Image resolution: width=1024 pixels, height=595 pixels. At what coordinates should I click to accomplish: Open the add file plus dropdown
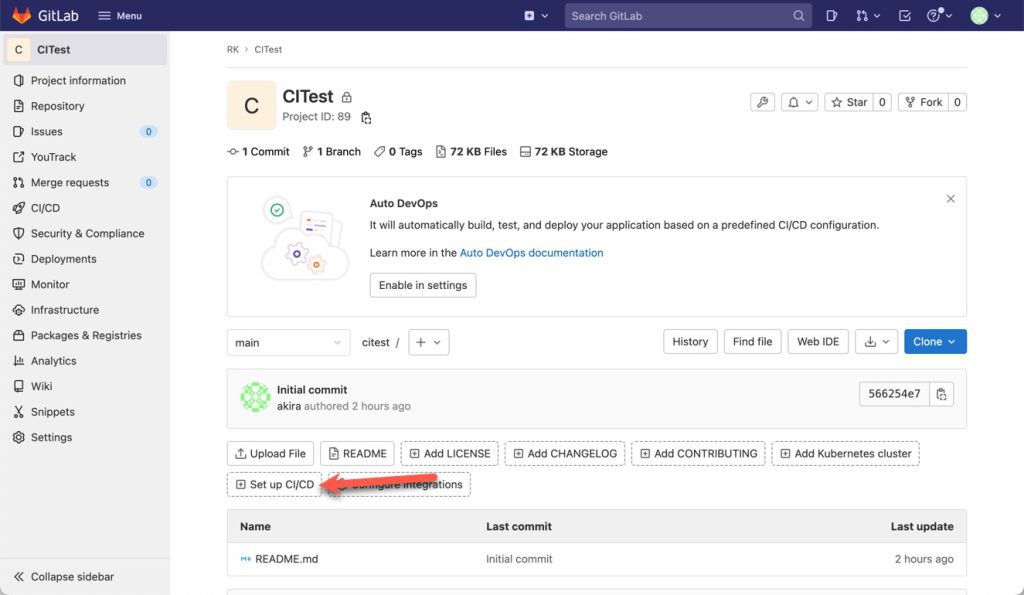coord(428,342)
